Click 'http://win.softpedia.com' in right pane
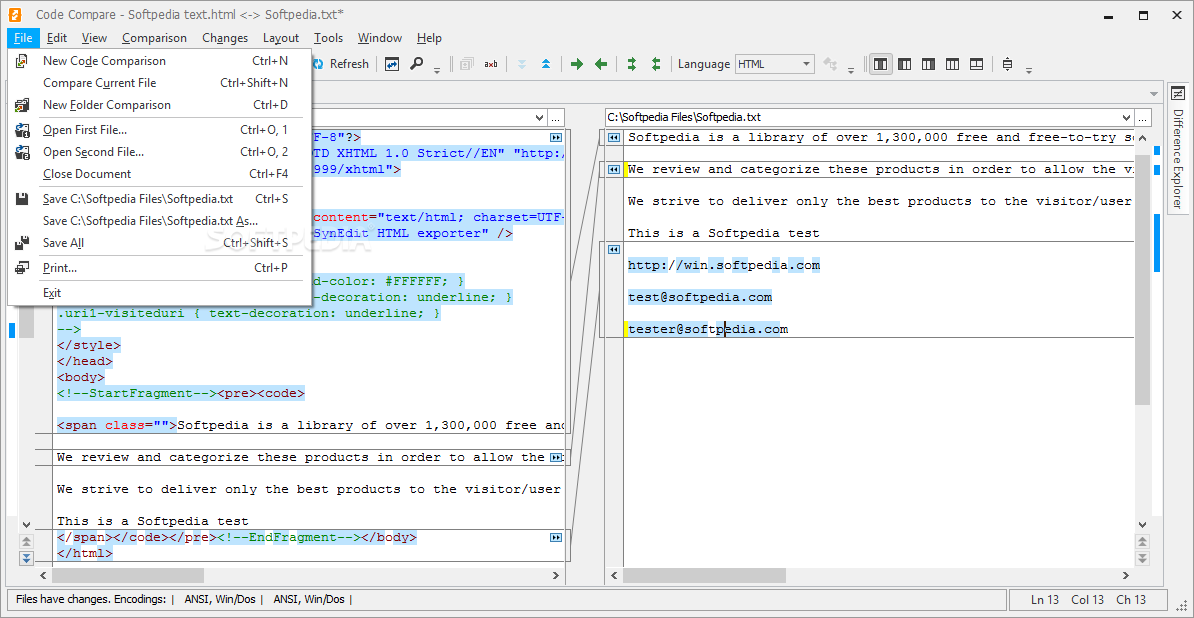 (x=723, y=266)
